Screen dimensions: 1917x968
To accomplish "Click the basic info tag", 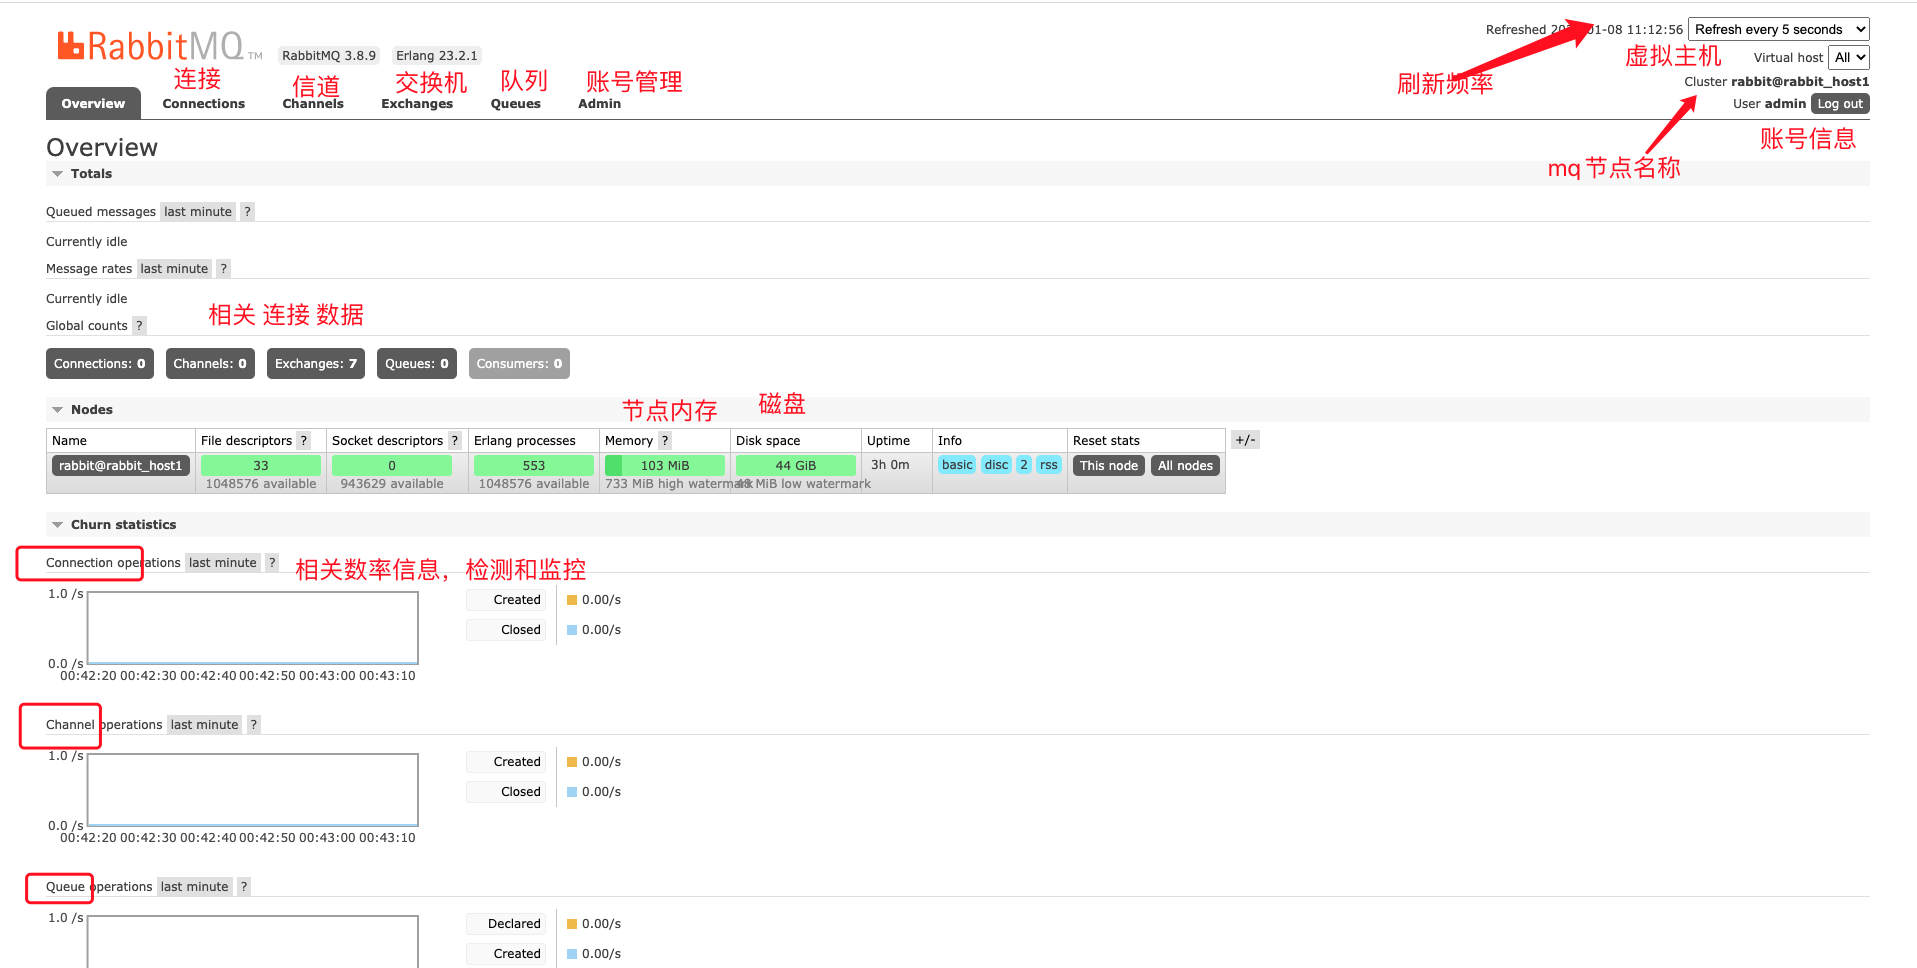I will coord(957,464).
